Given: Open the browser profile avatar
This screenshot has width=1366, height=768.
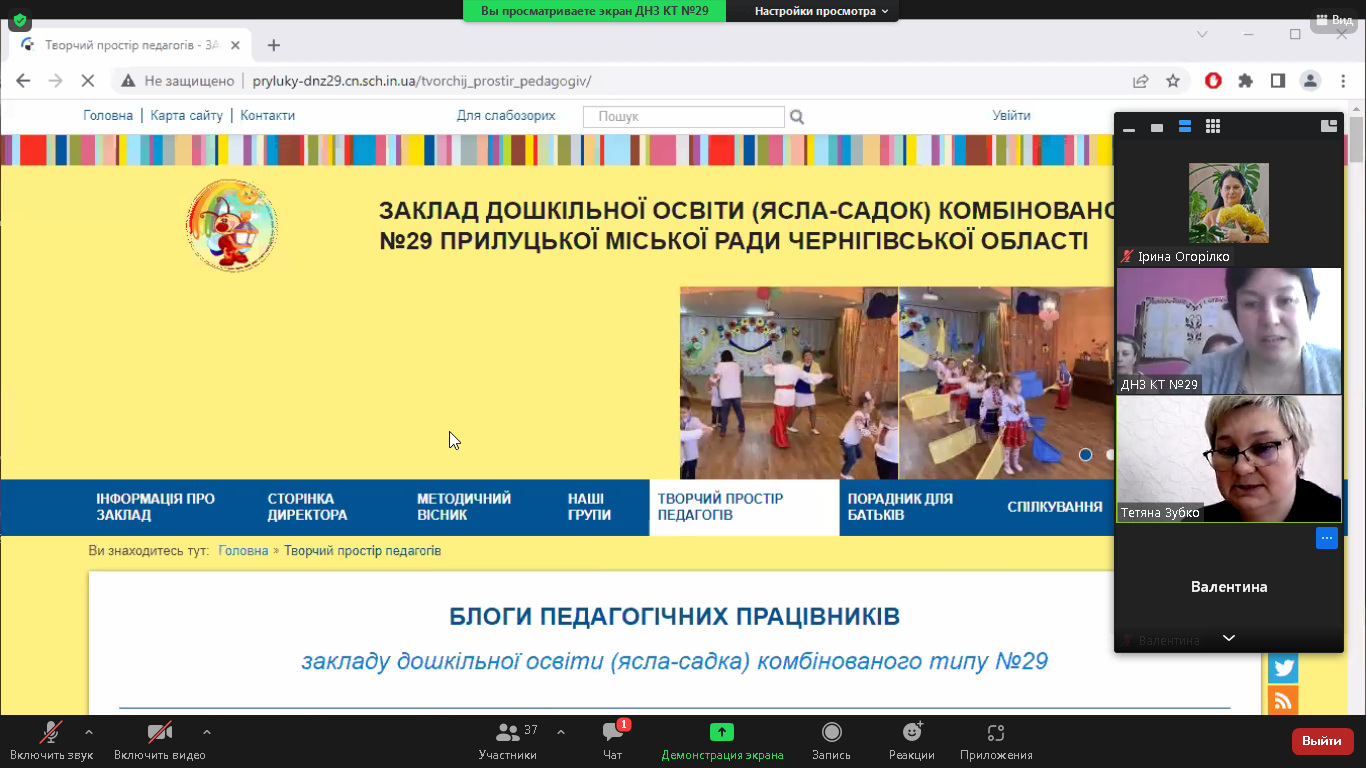Looking at the screenshot, I should pos(1310,81).
